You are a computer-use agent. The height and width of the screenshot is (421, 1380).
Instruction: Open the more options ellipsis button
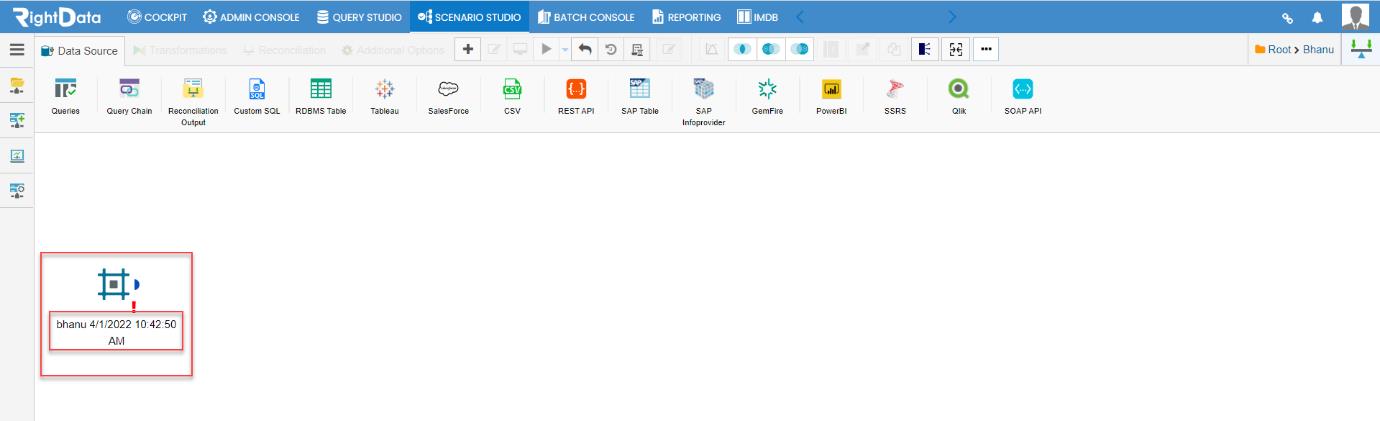pyautogui.click(x=986, y=50)
